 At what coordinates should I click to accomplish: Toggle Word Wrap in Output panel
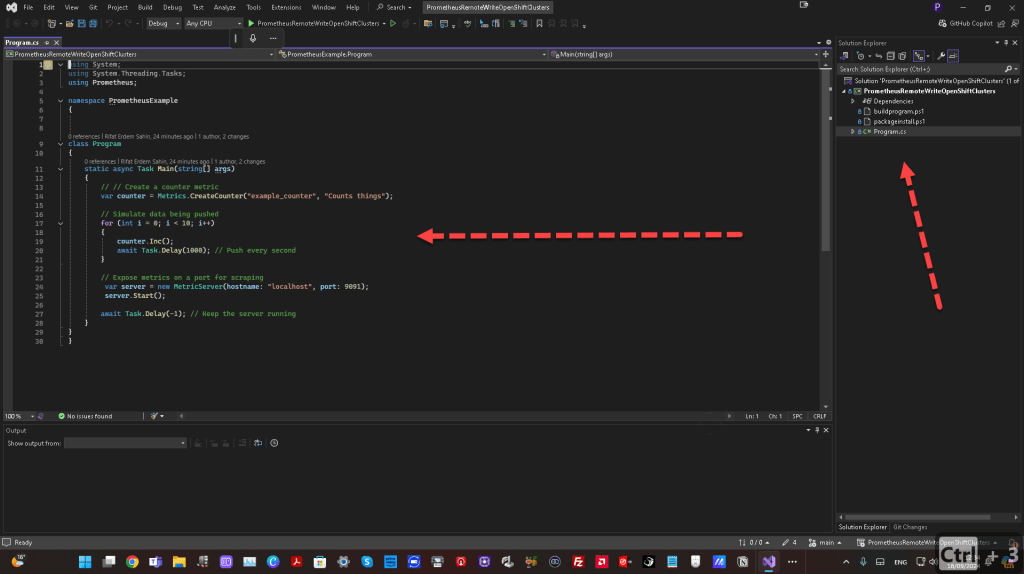(x=258, y=443)
